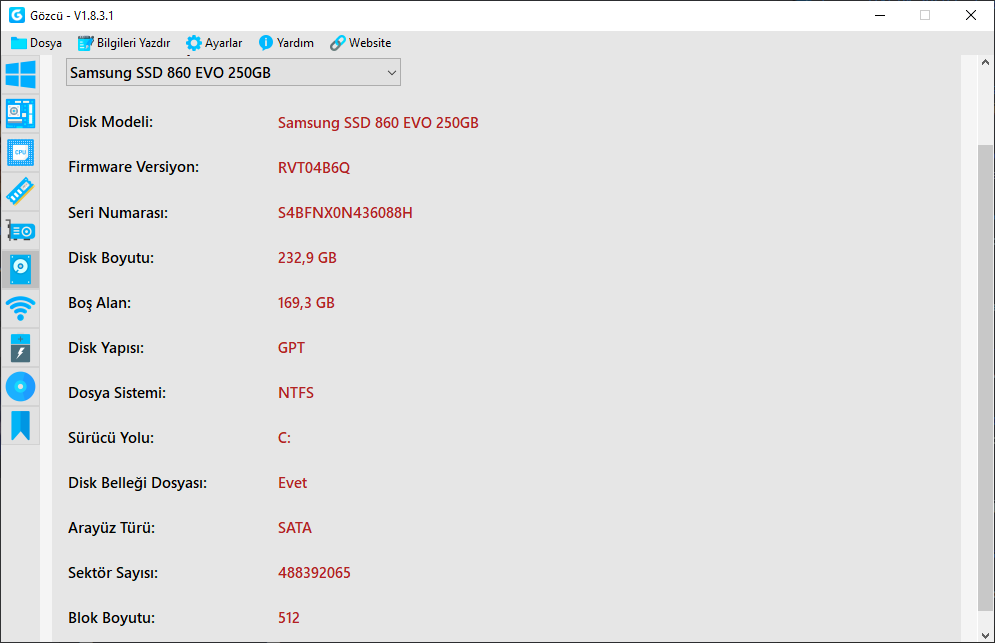
Task: Click firmware value RVT04B6Q
Action: tap(314, 168)
